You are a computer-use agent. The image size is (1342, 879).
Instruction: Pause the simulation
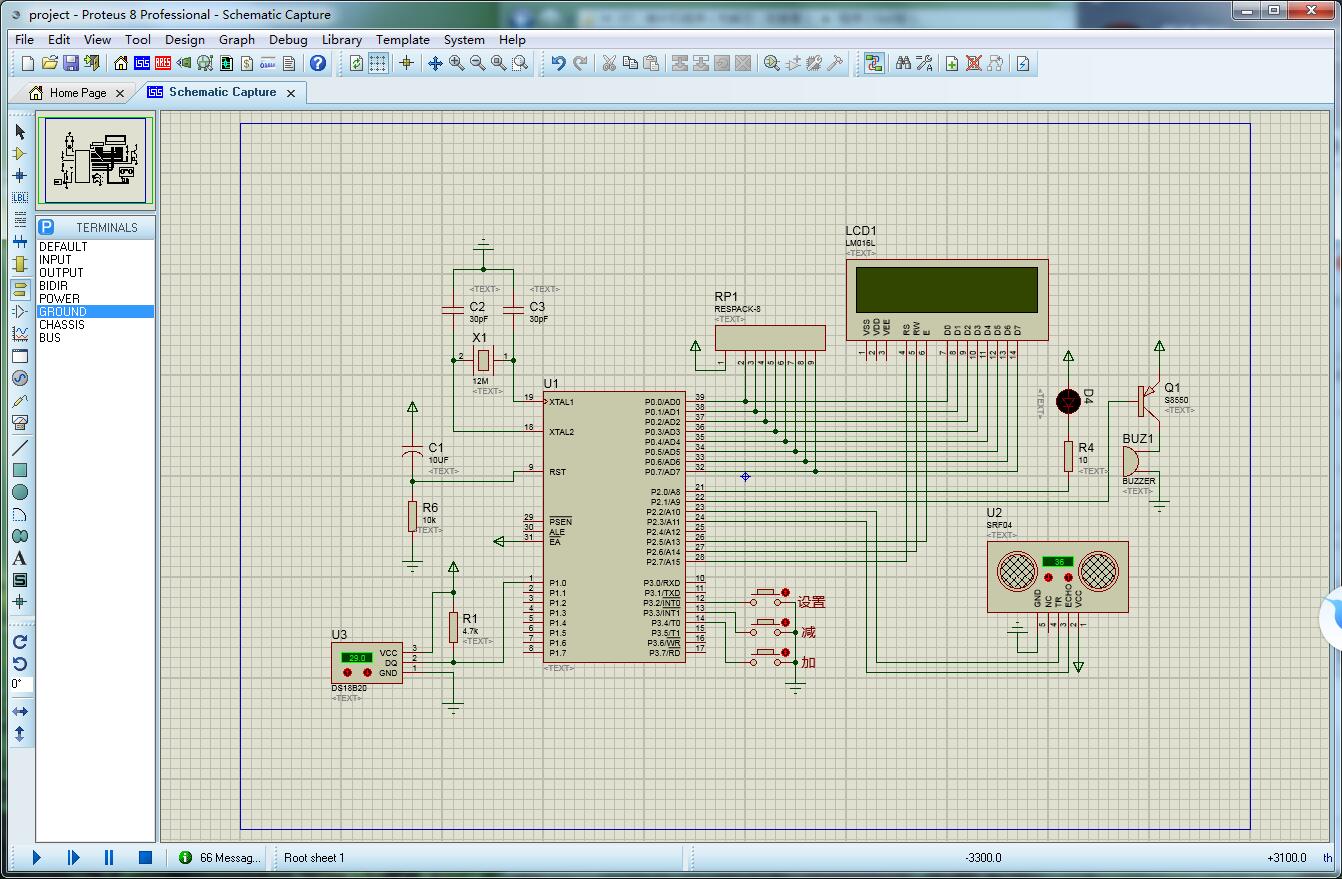tap(109, 857)
